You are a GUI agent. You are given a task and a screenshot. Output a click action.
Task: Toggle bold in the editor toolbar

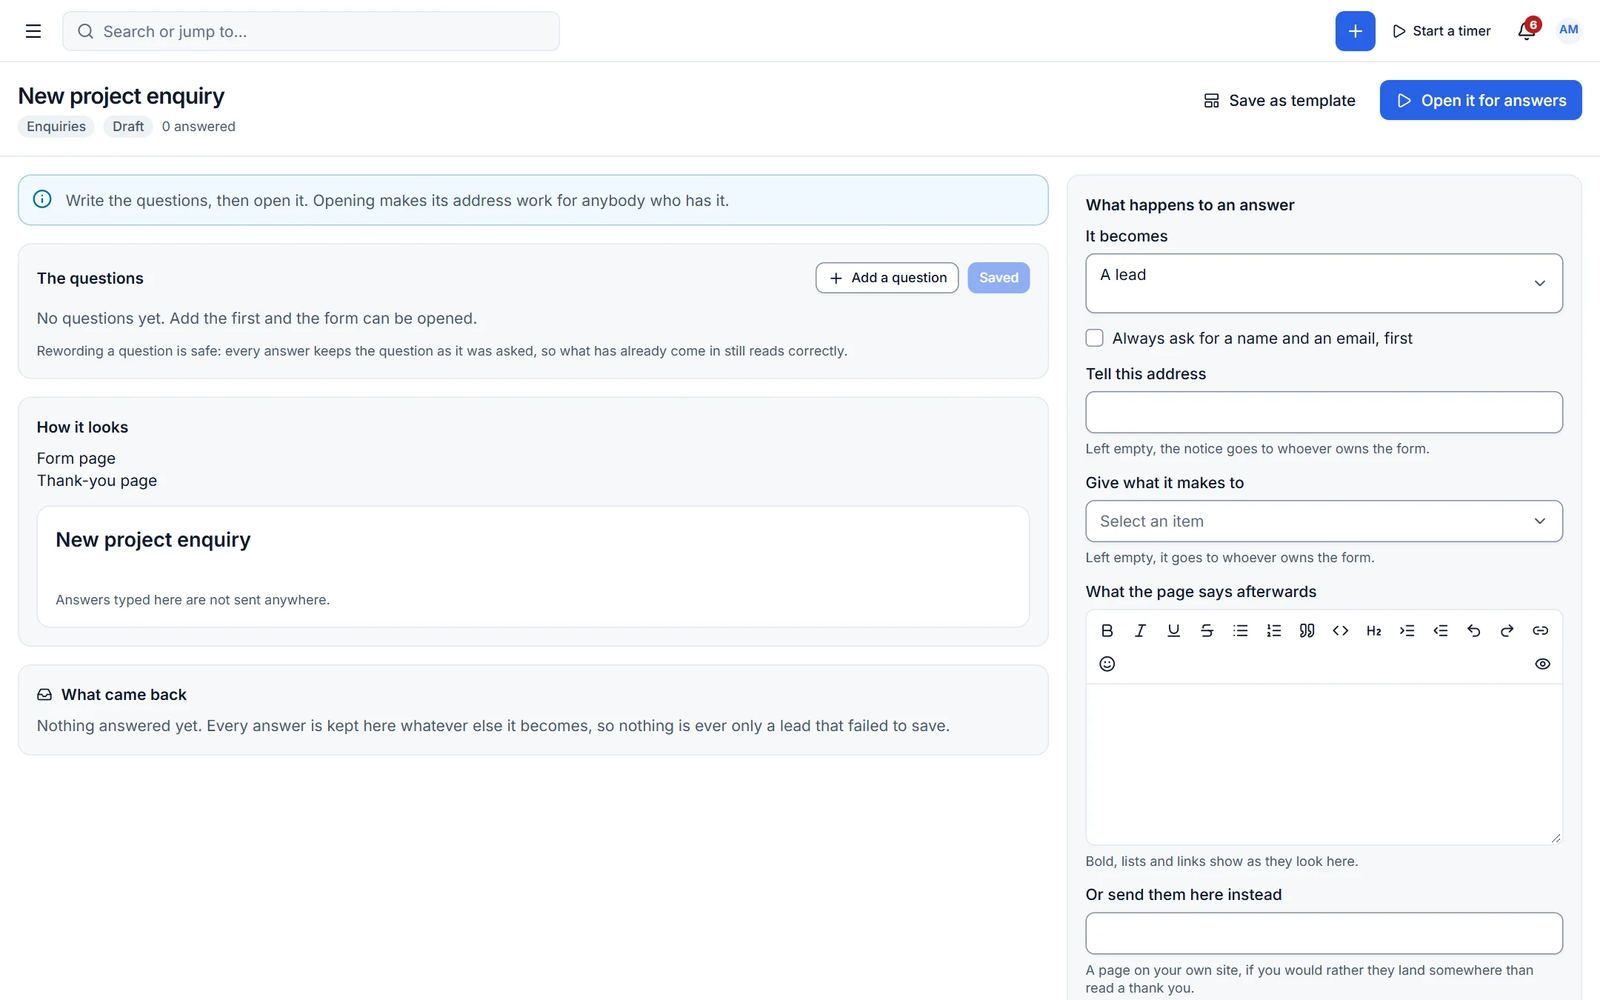tap(1107, 630)
